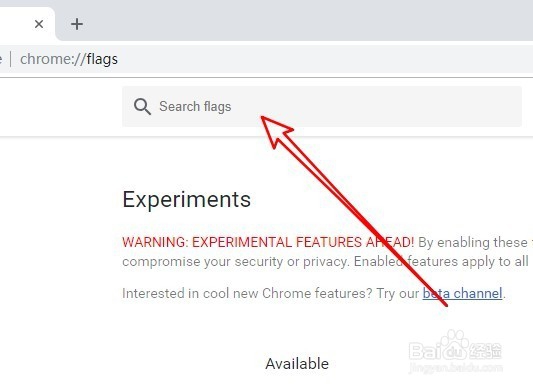533x387 pixels.
Task: Click the red WARNING: EXPERIMENTAL FEATURES text
Action: point(268,242)
